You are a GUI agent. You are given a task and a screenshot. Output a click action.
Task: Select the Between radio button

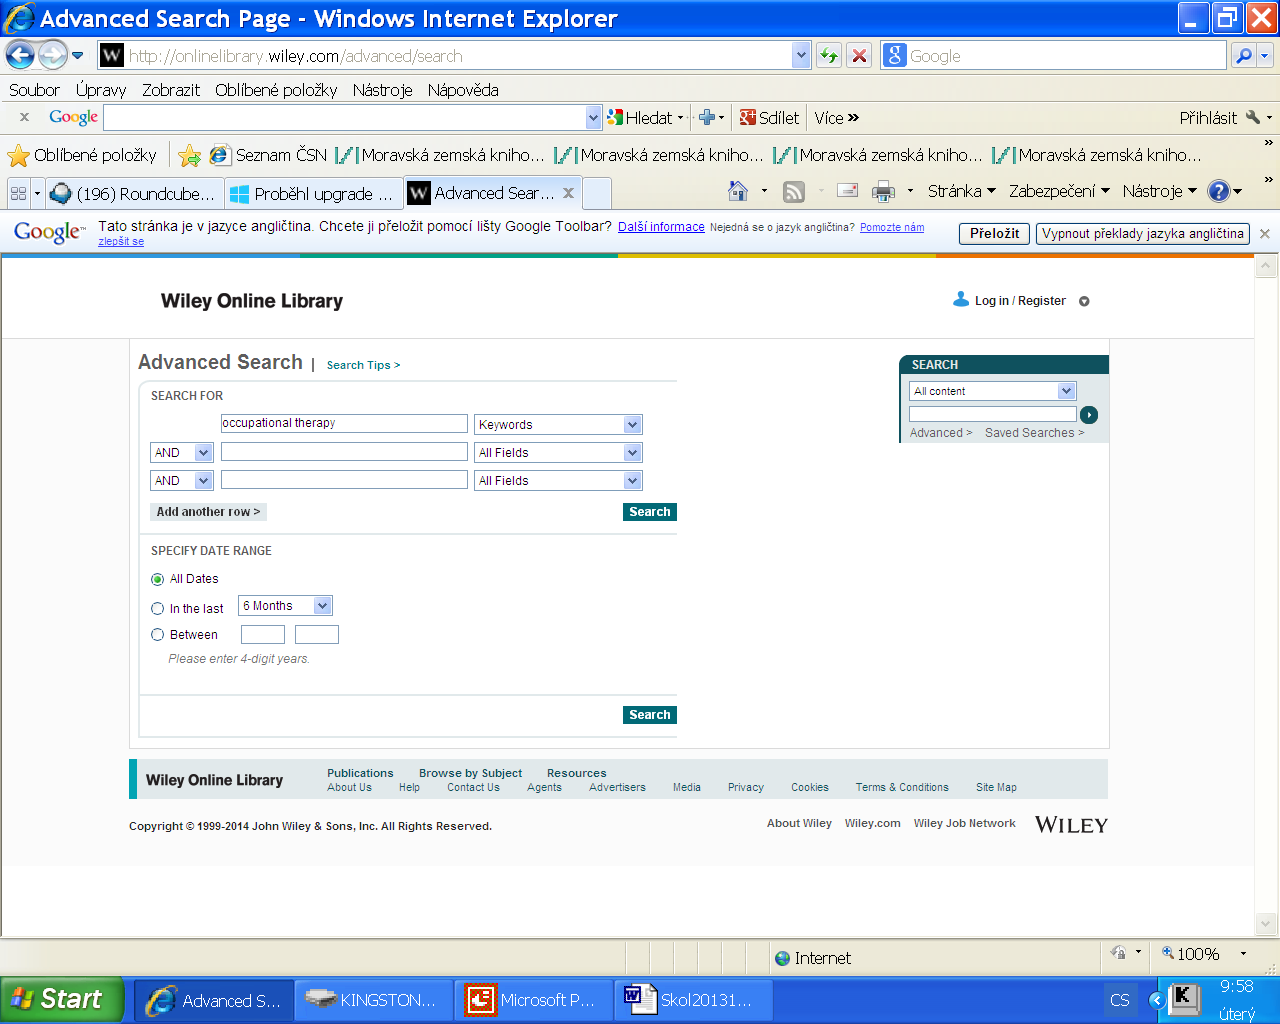tap(157, 634)
